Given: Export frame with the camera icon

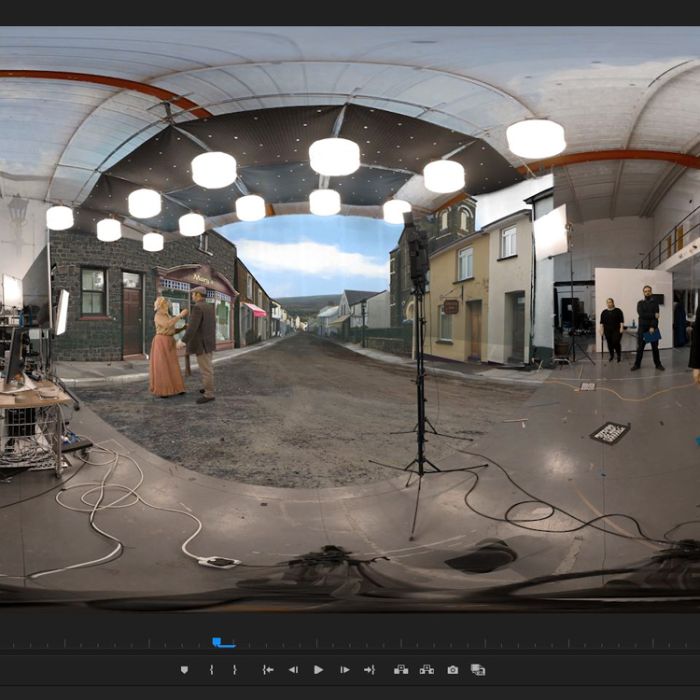Looking at the screenshot, I should [x=453, y=670].
